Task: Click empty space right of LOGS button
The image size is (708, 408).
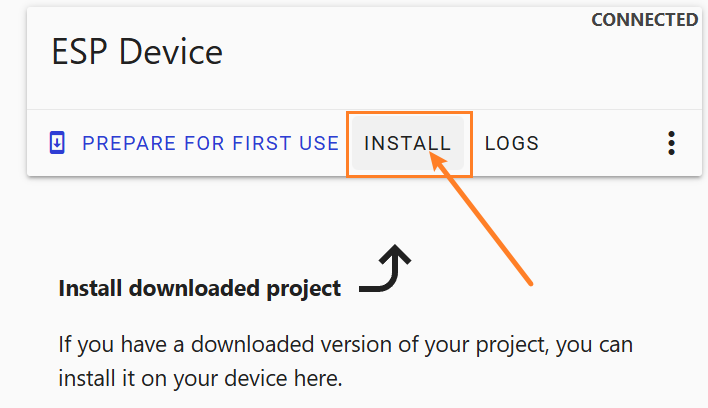Action: click(600, 143)
